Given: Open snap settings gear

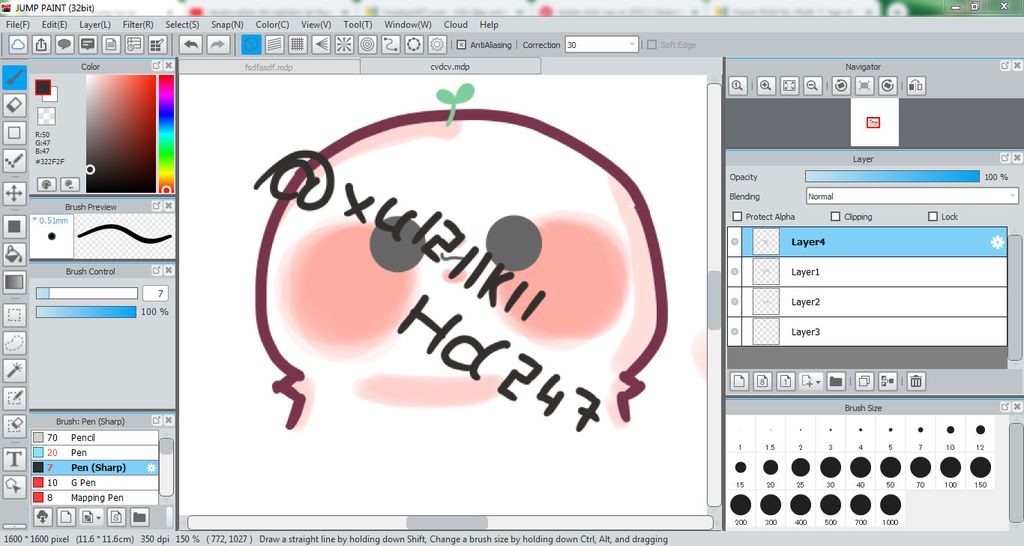Looking at the screenshot, I should tap(437, 44).
